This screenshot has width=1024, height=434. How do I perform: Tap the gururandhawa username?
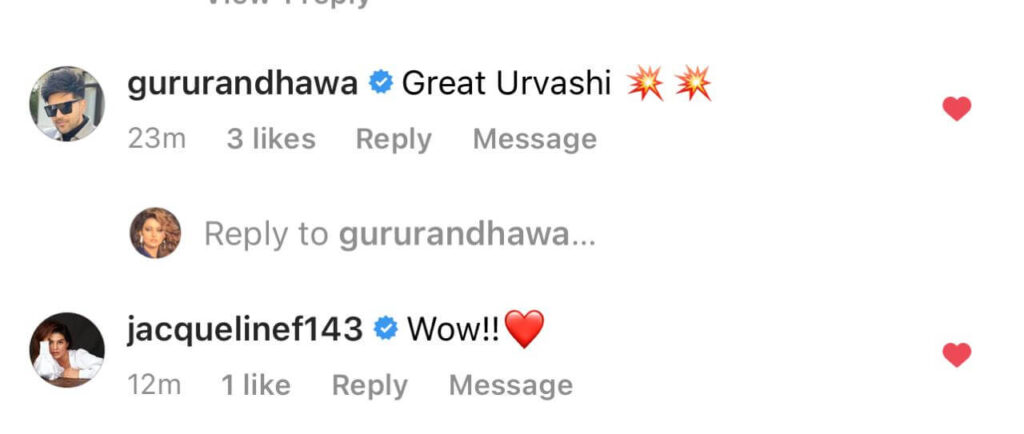(x=242, y=84)
